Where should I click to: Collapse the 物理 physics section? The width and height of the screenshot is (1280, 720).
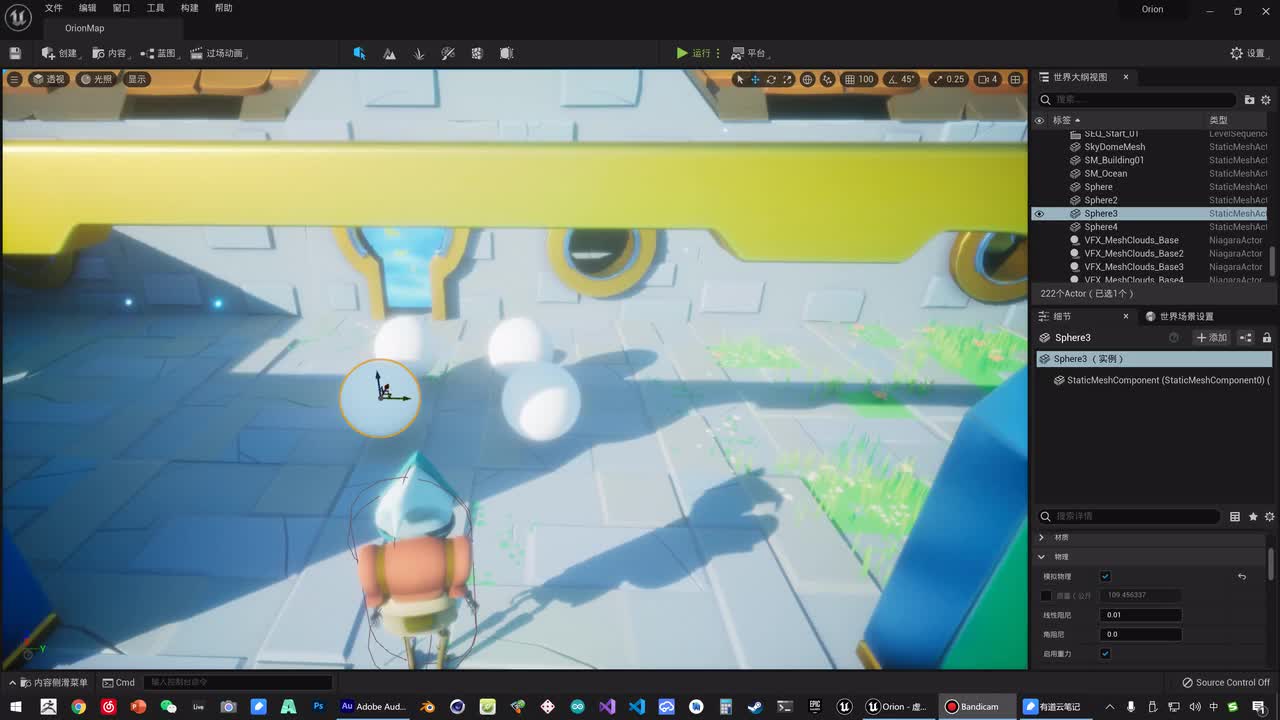coord(1041,557)
